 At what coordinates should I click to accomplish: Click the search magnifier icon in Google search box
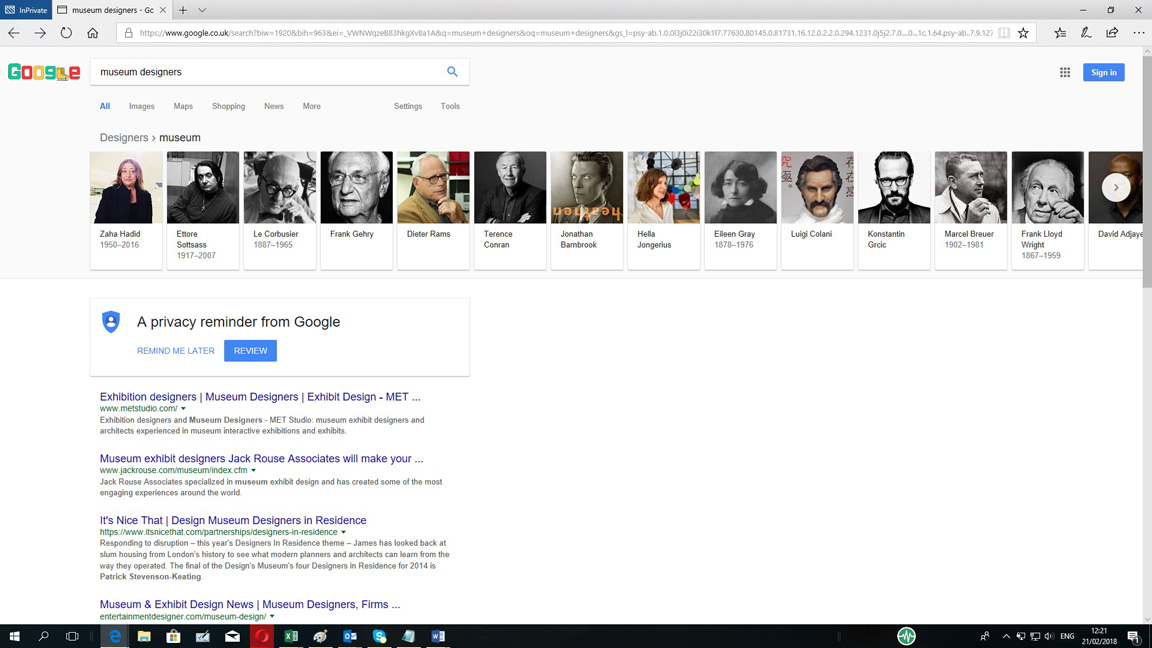click(x=452, y=72)
